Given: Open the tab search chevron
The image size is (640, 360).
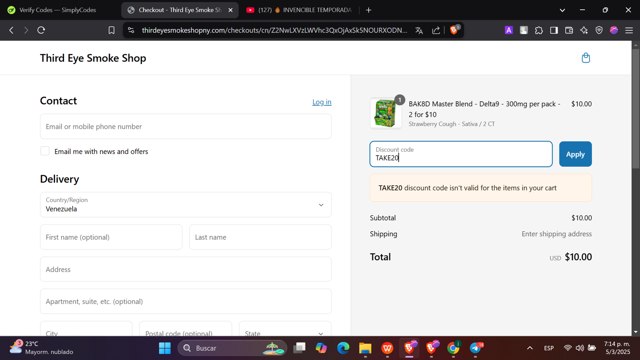Looking at the screenshot, I should [562, 10].
